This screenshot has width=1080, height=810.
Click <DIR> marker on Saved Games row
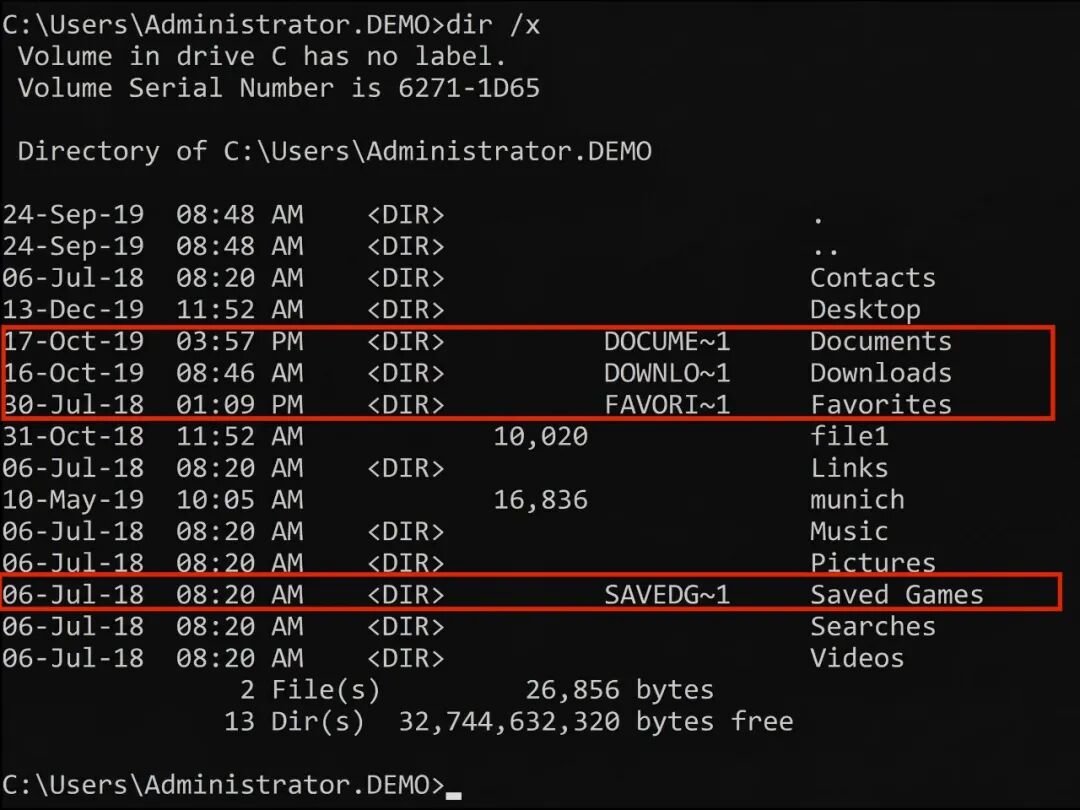point(406,595)
